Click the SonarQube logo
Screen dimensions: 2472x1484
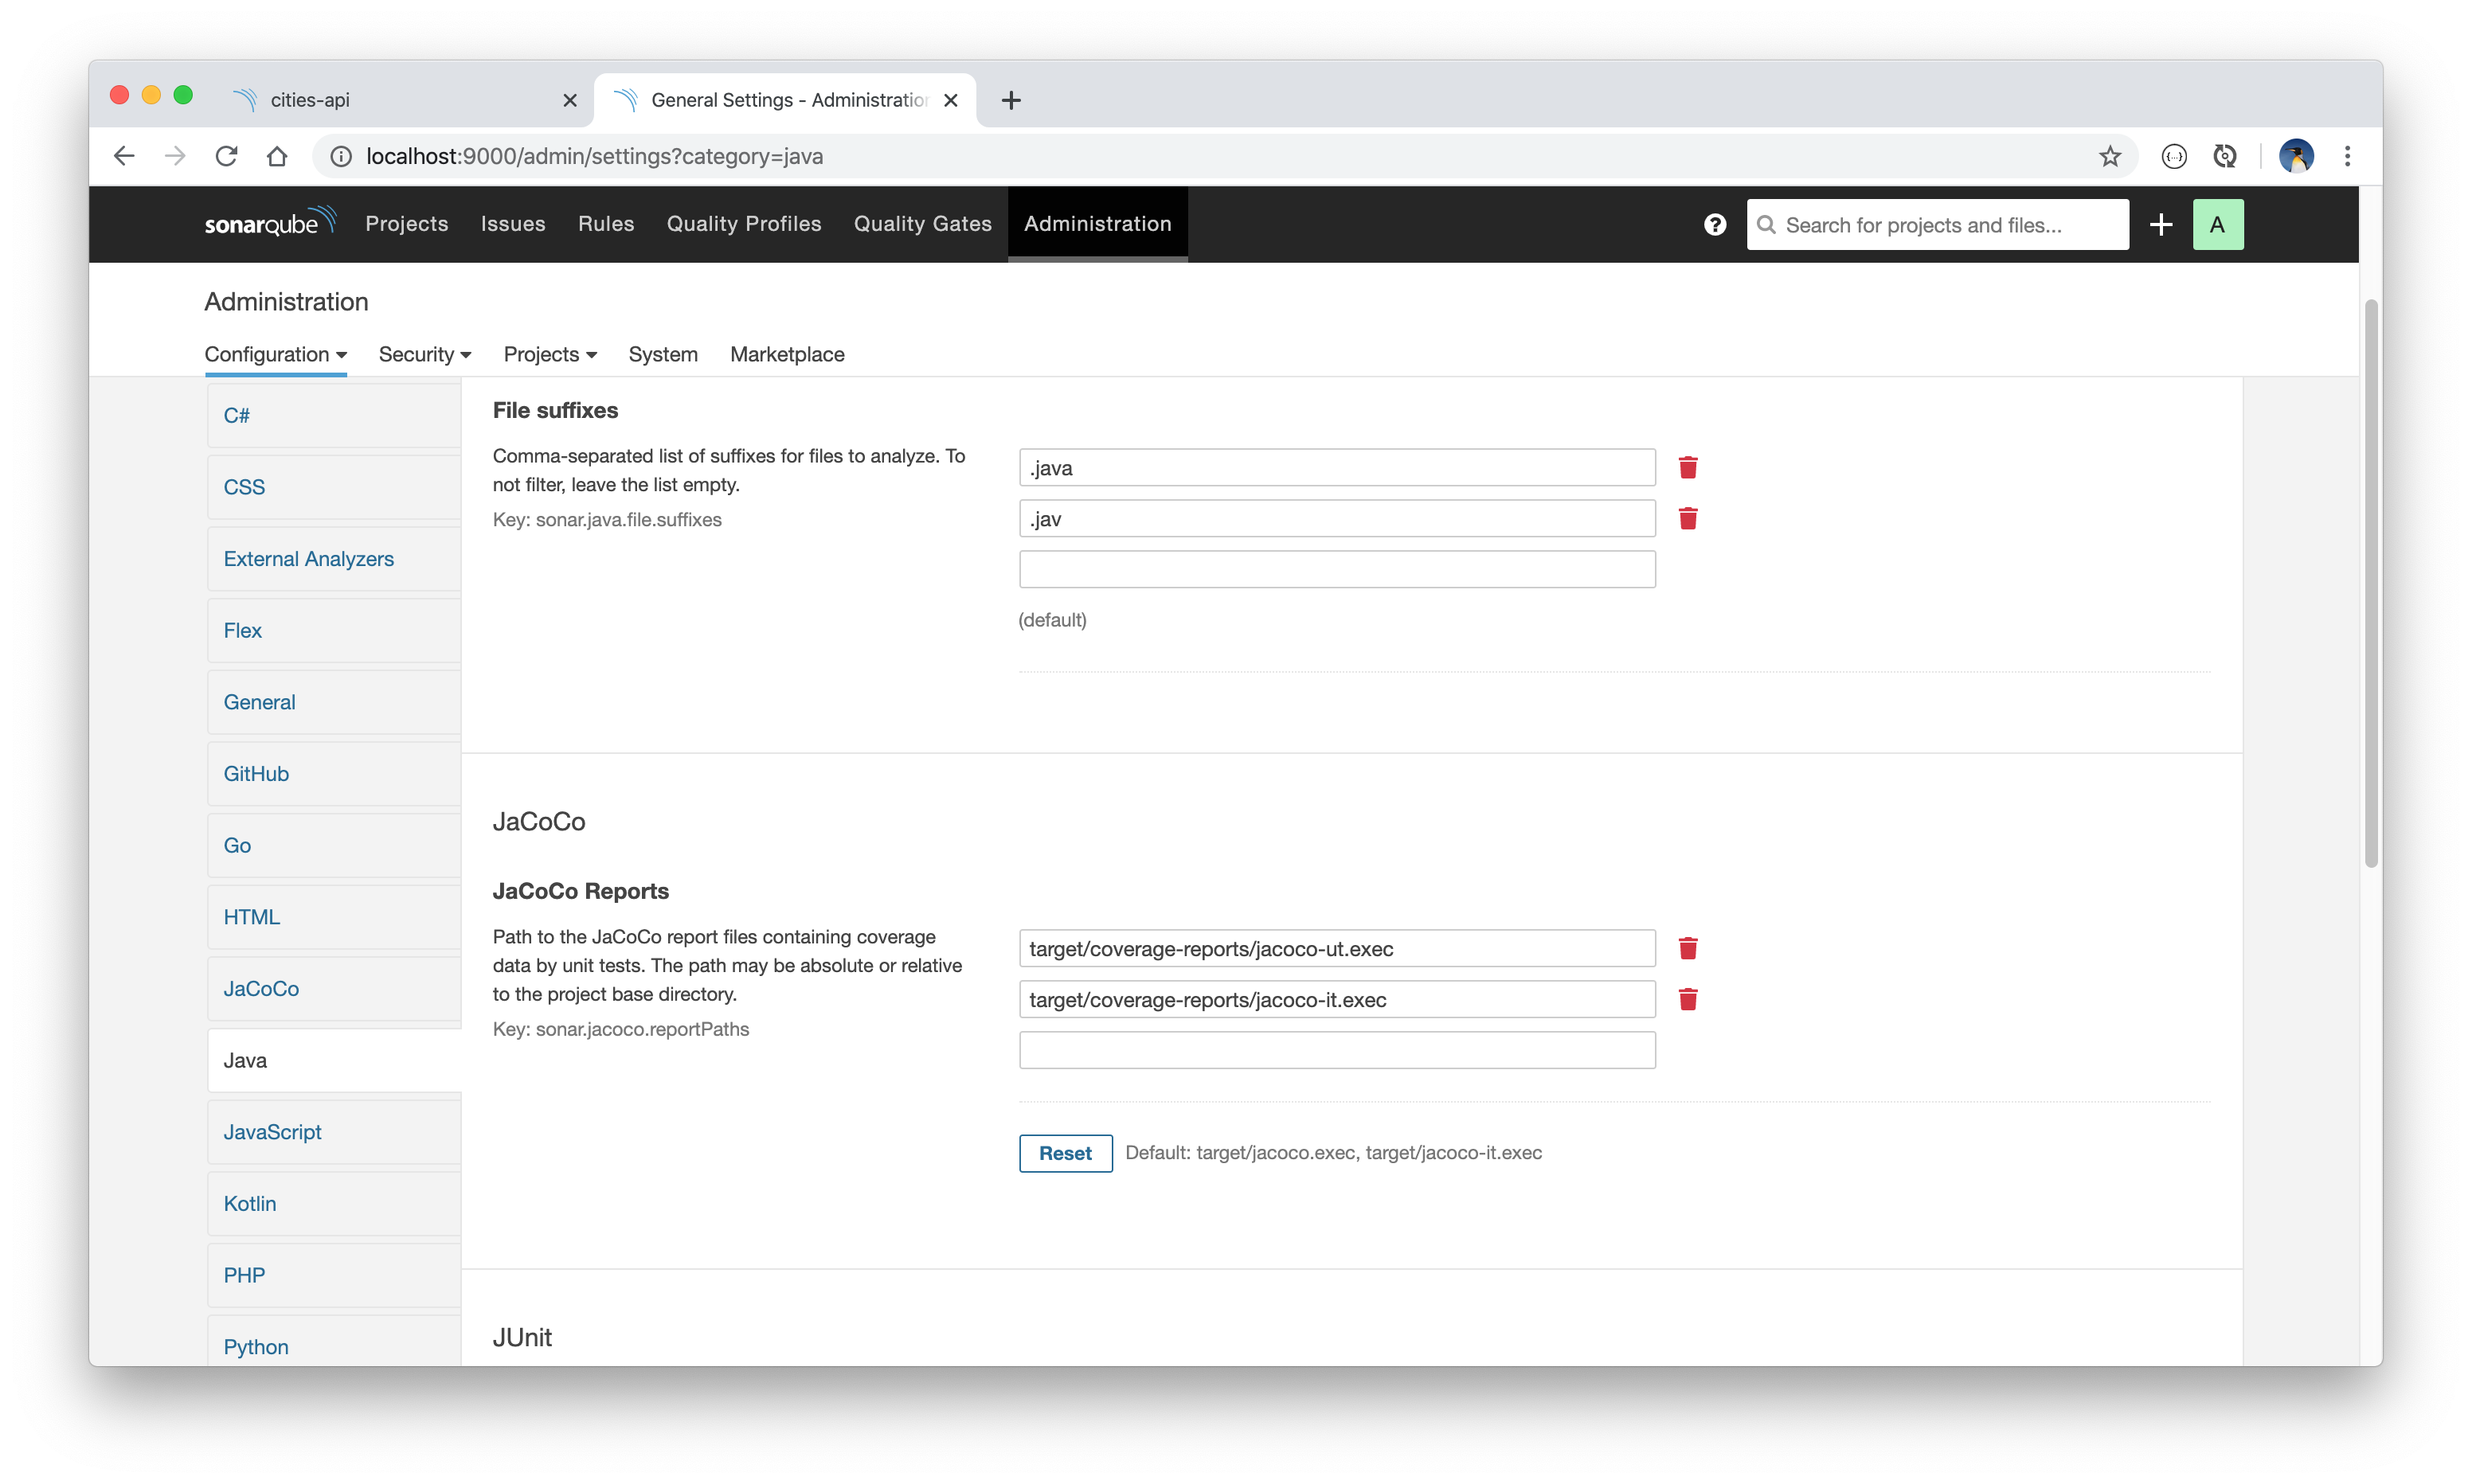tap(270, 223)
